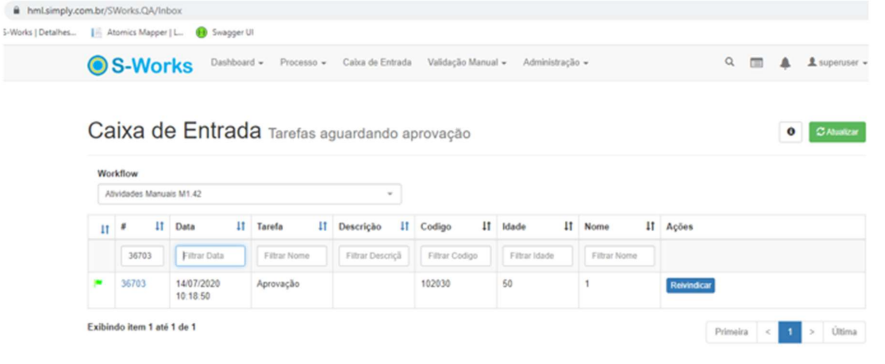Expand the Processo menu
The image size is (885, 364).
(303, 63)
